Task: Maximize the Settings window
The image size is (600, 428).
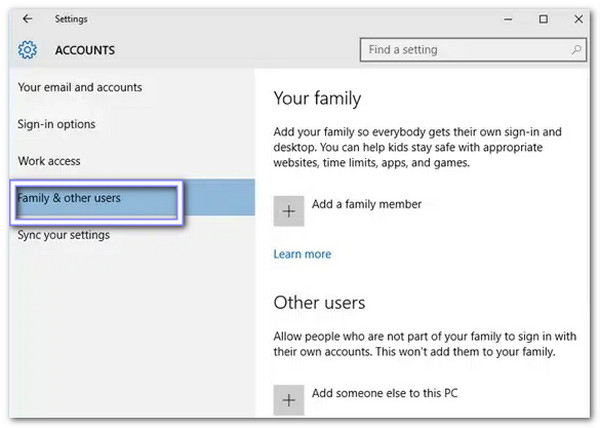Action: [x=543, y=18]
